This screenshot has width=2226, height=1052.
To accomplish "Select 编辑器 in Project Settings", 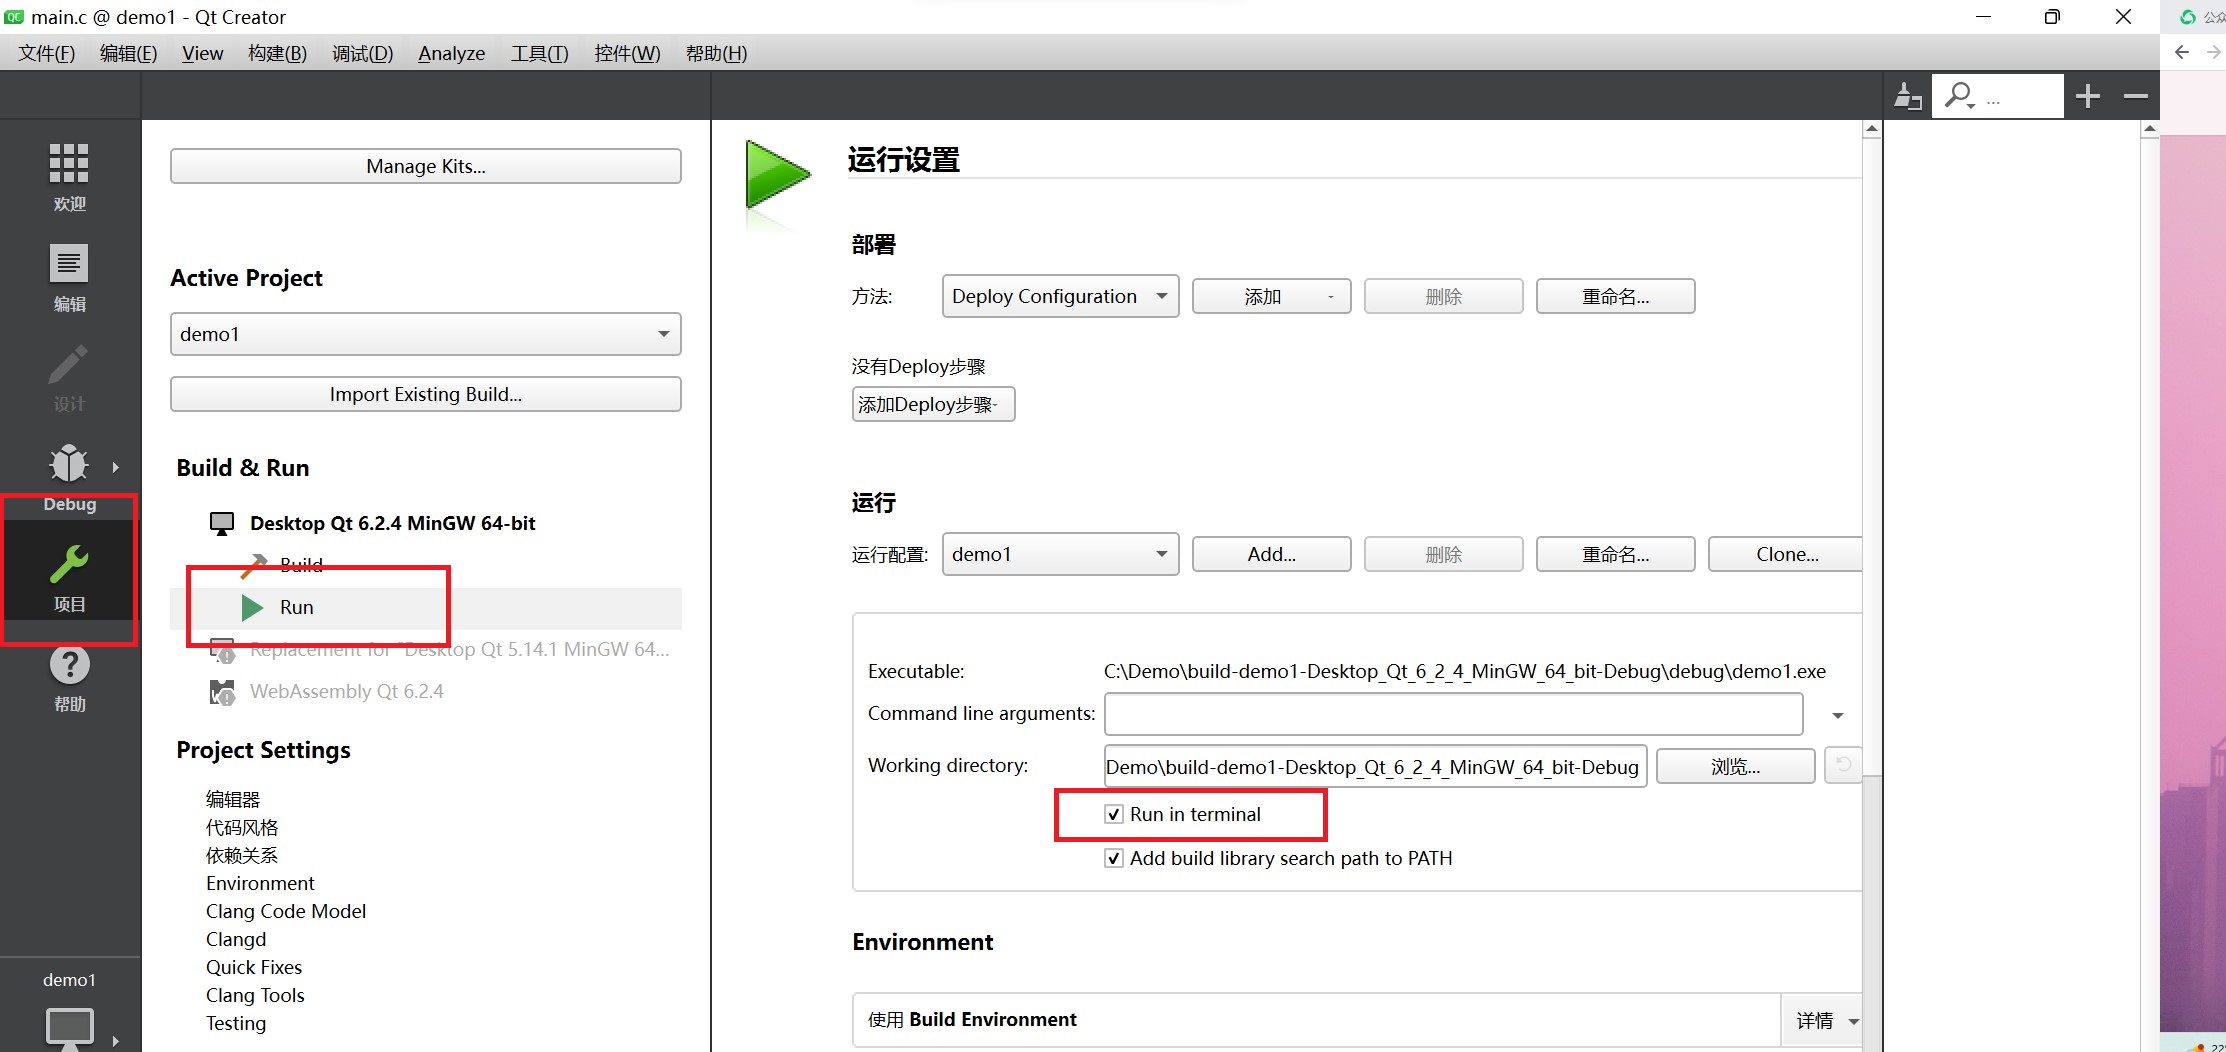I will (x=233, y=799).
